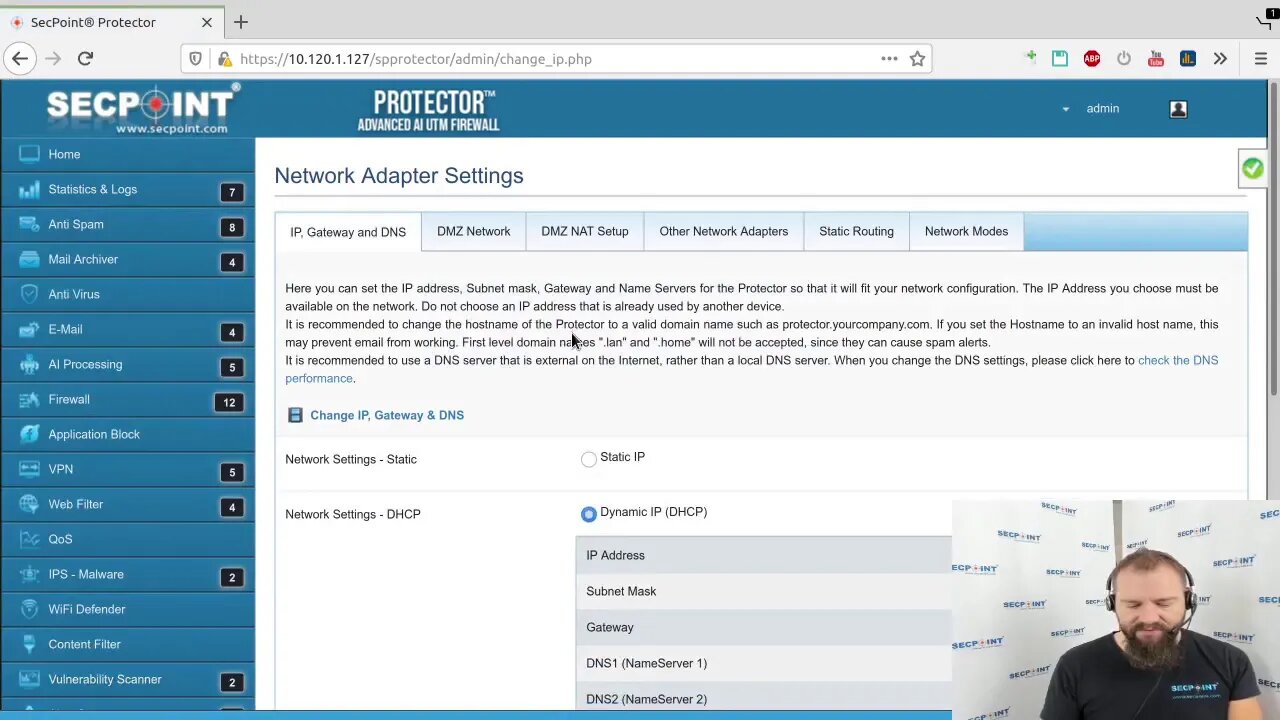Open the Adblock Plus extension icon
This screenshot has height=720, width=1280.
1092,59
